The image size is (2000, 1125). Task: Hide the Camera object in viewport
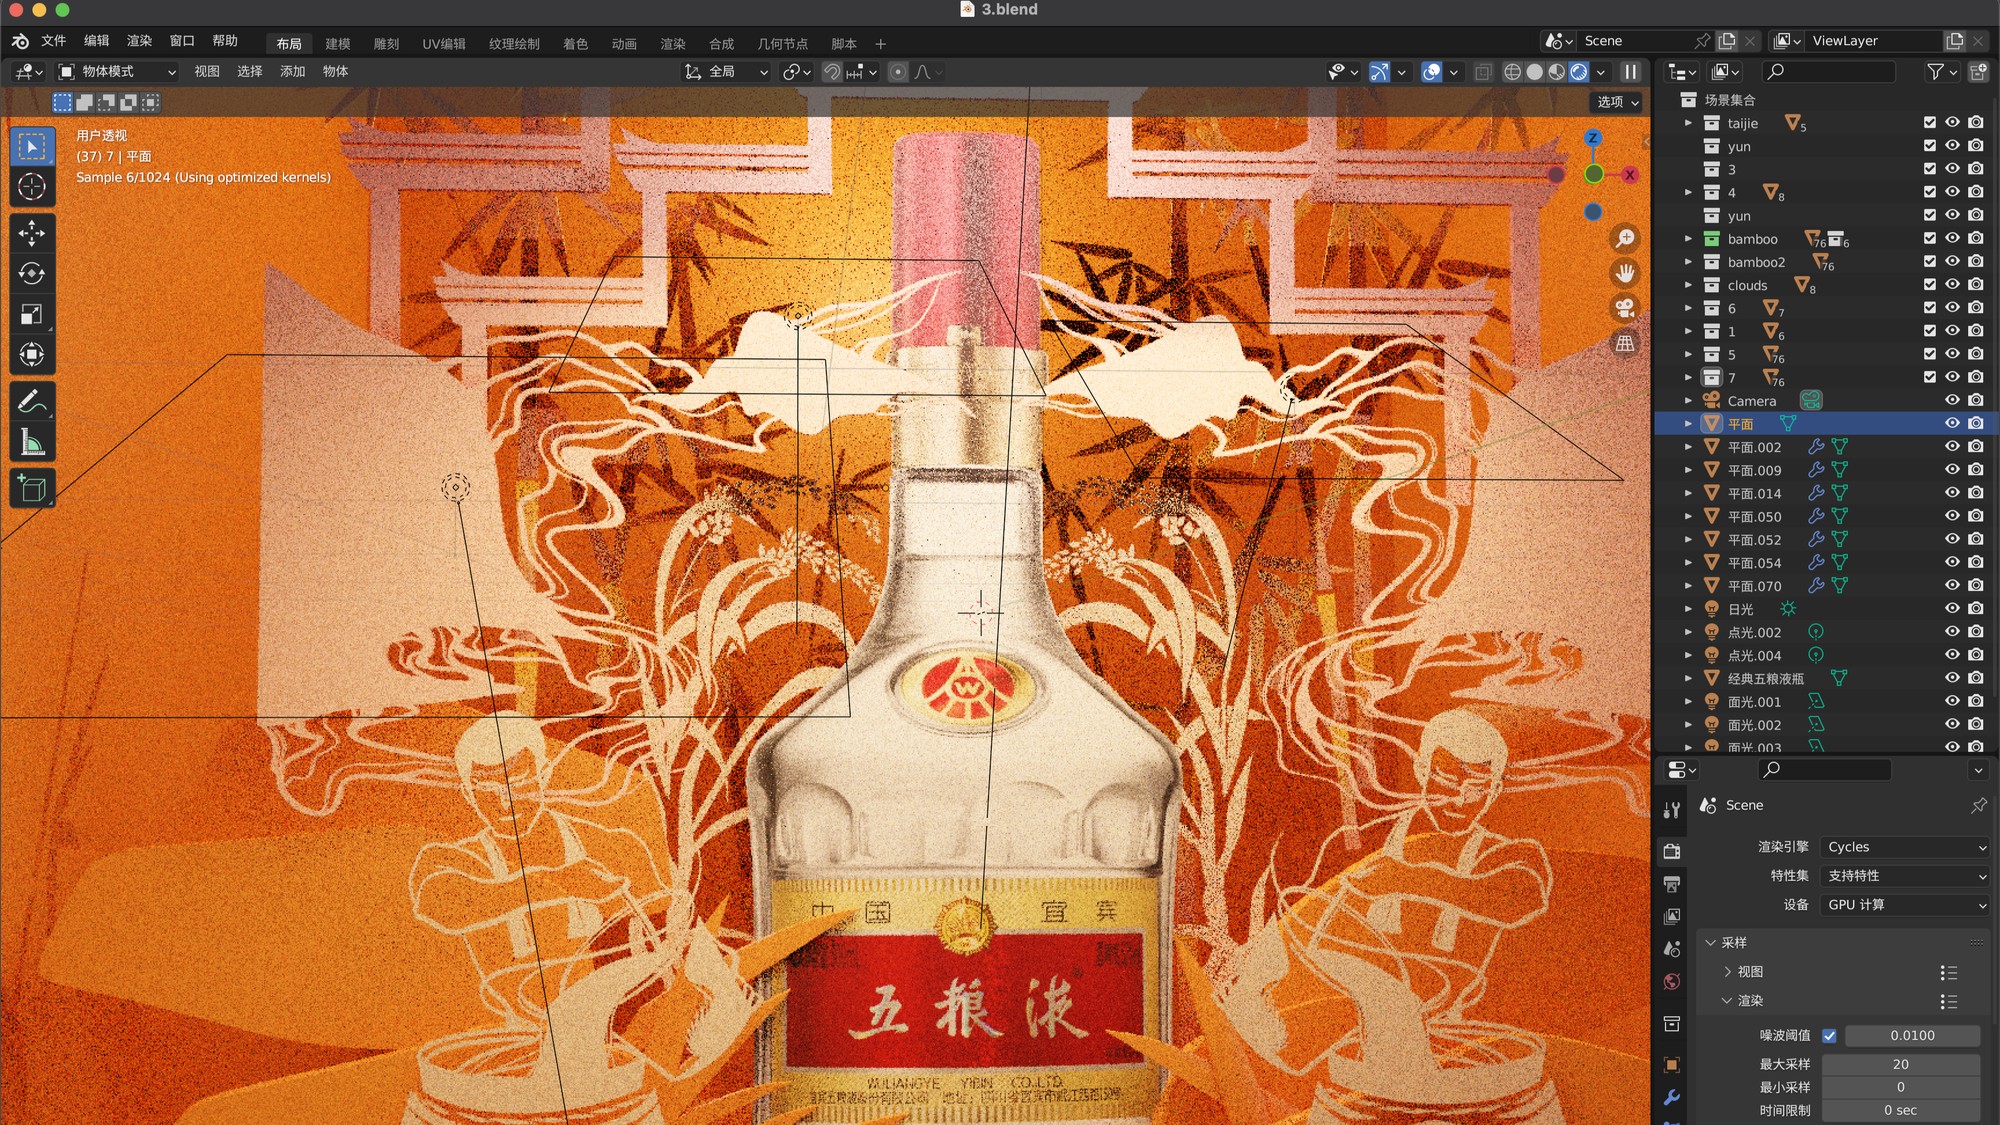click(1952, 400)
